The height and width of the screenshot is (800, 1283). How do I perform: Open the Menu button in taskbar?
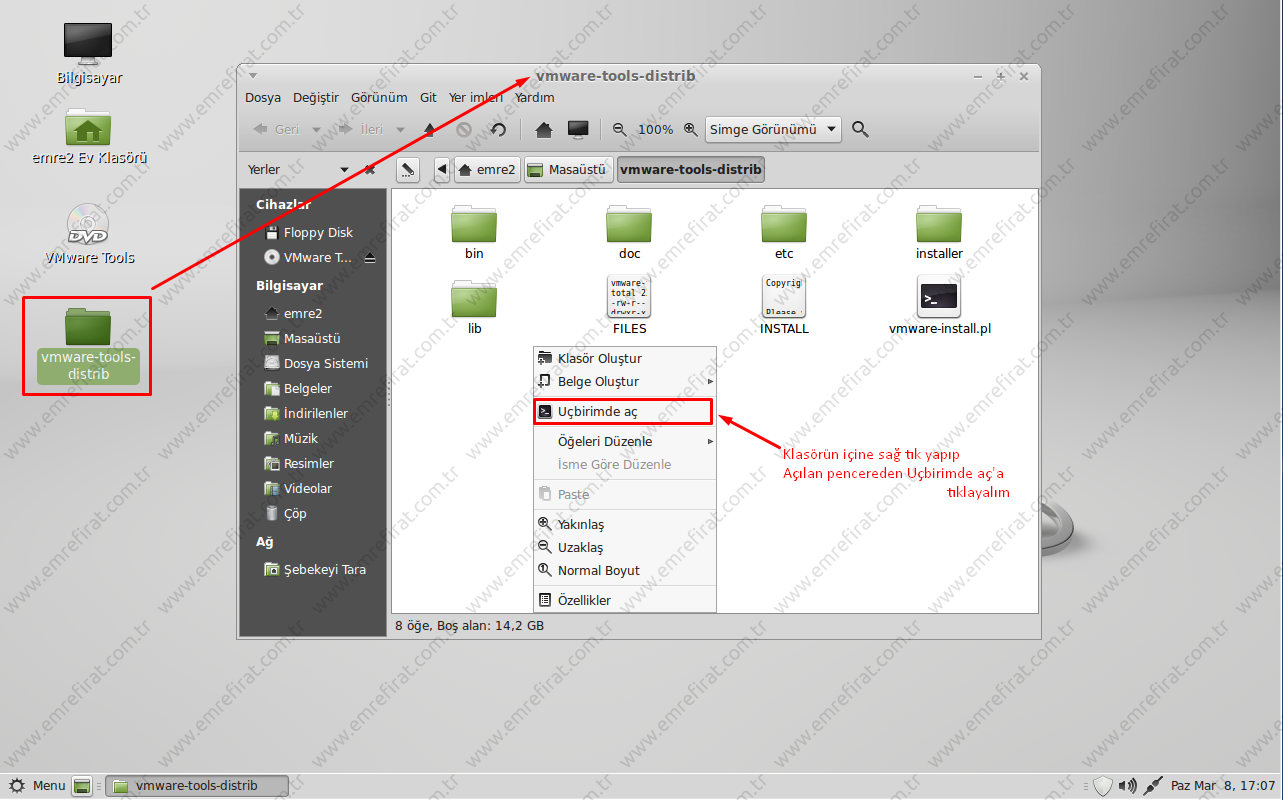[38, 786]
